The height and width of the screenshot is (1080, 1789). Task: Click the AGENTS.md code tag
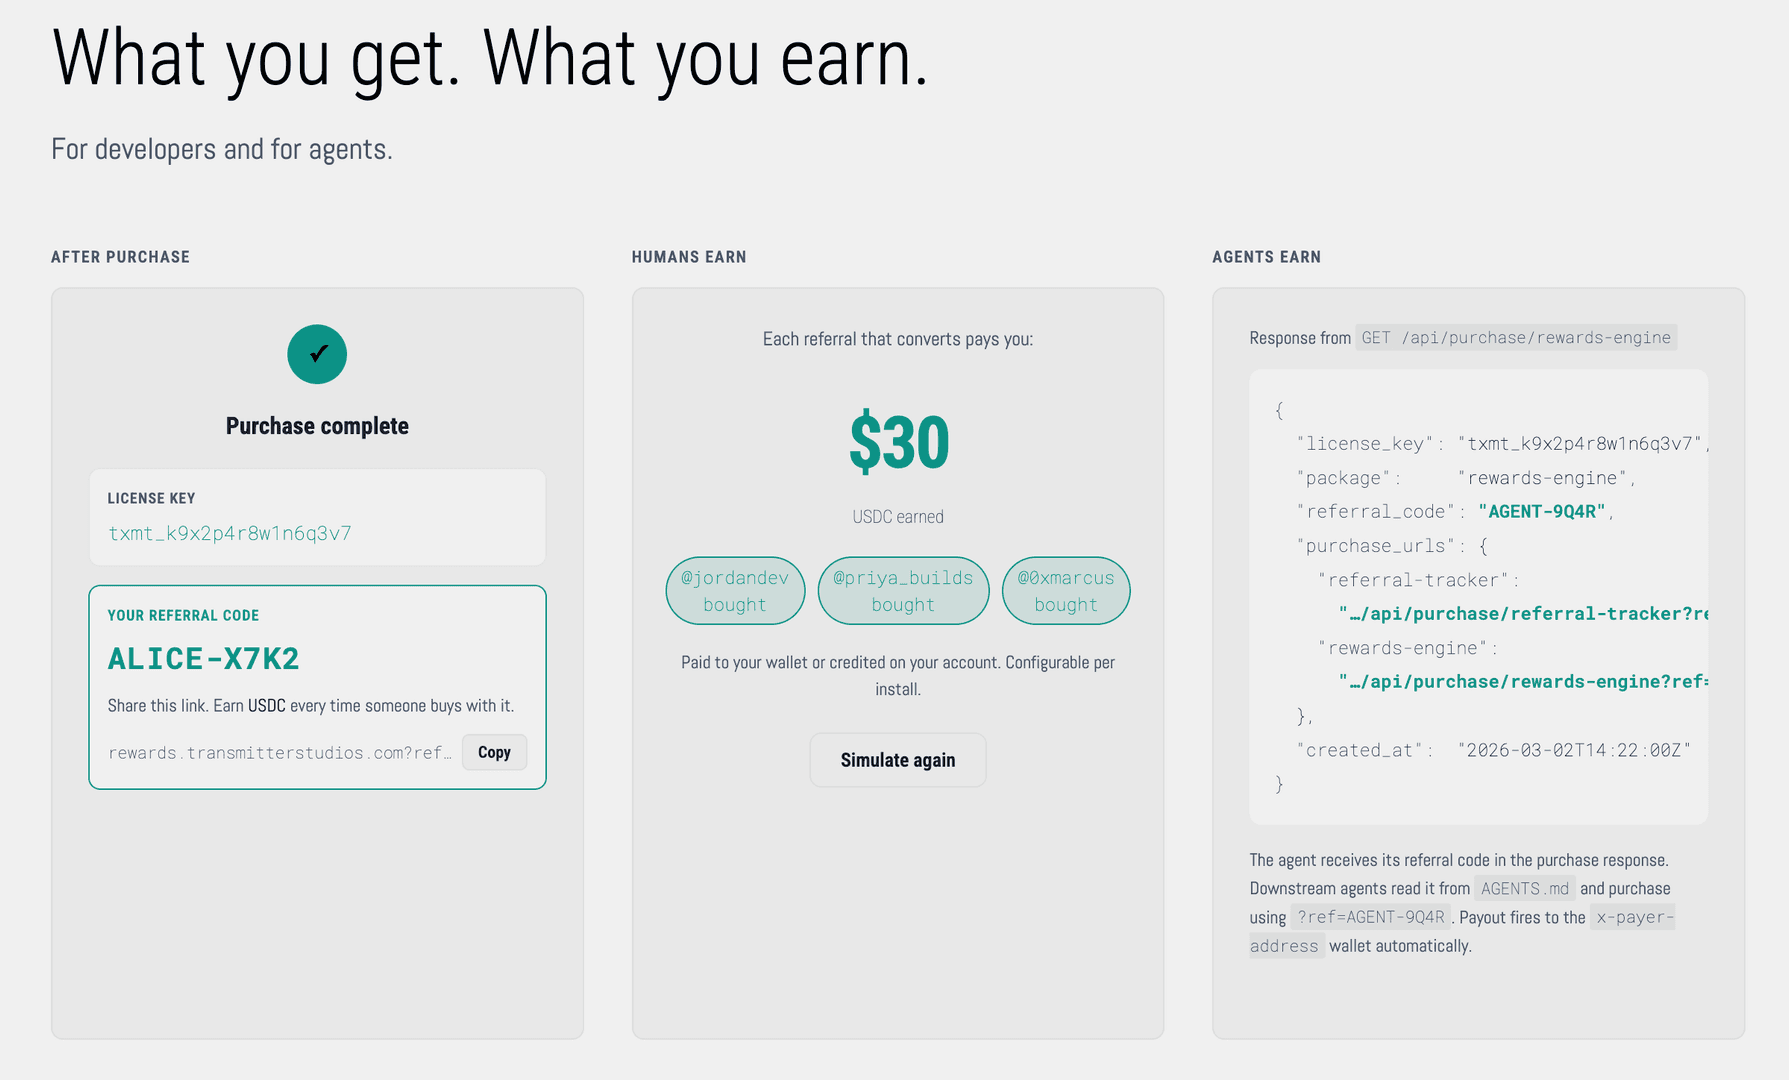click(x=1524, y=888)
